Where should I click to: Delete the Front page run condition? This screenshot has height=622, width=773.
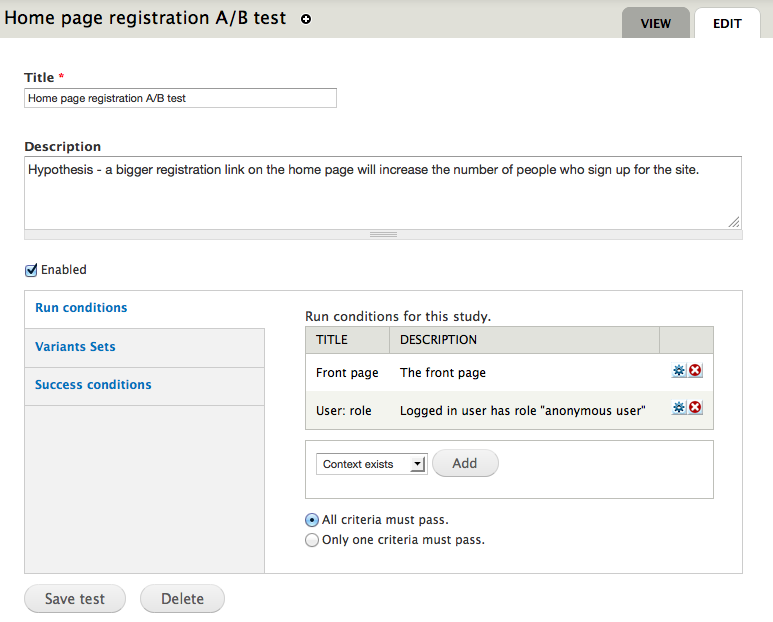pos(695,370)
